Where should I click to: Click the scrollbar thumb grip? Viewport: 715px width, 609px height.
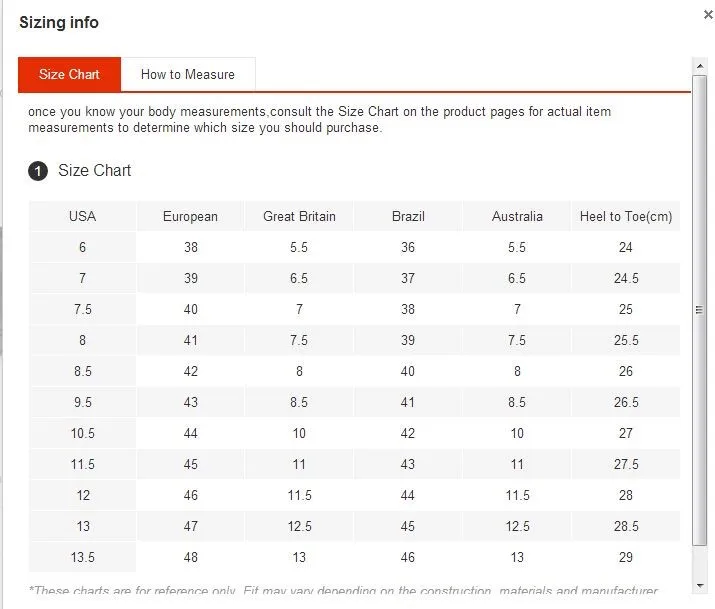[699, 310]
